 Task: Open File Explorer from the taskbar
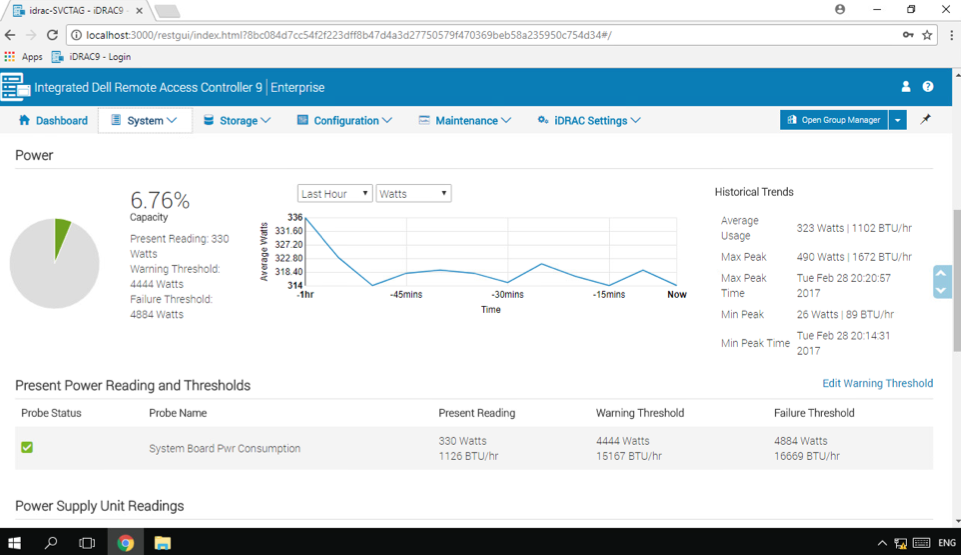pyautogui.click(x=162, y=543)
